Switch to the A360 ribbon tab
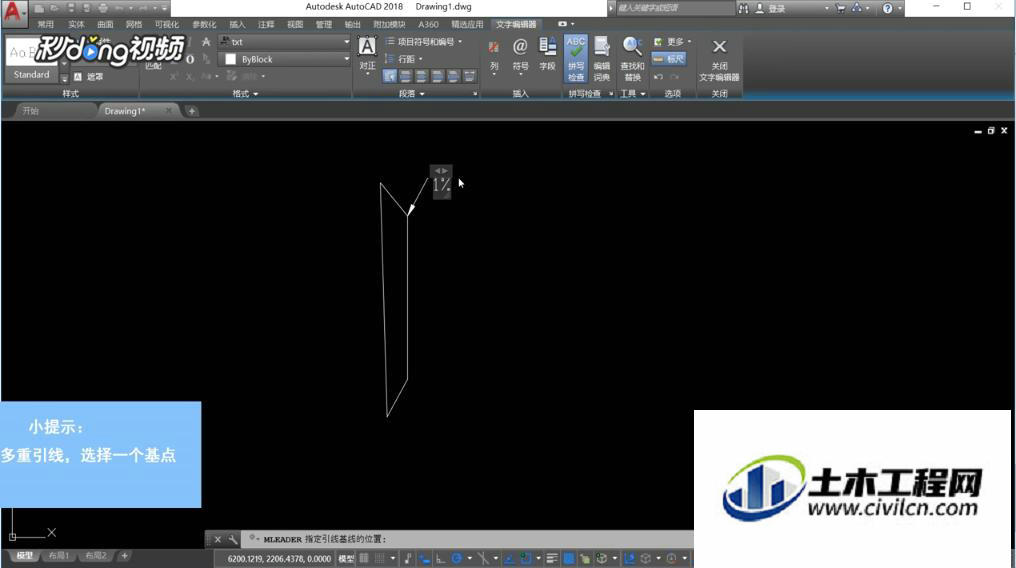 tap(428, 25)
